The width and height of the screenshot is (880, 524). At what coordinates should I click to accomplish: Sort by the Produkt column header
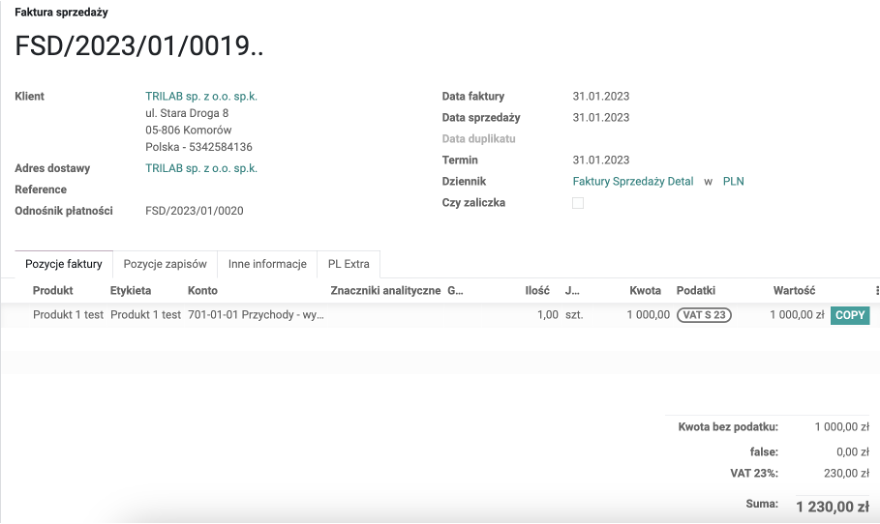point(53,291)
